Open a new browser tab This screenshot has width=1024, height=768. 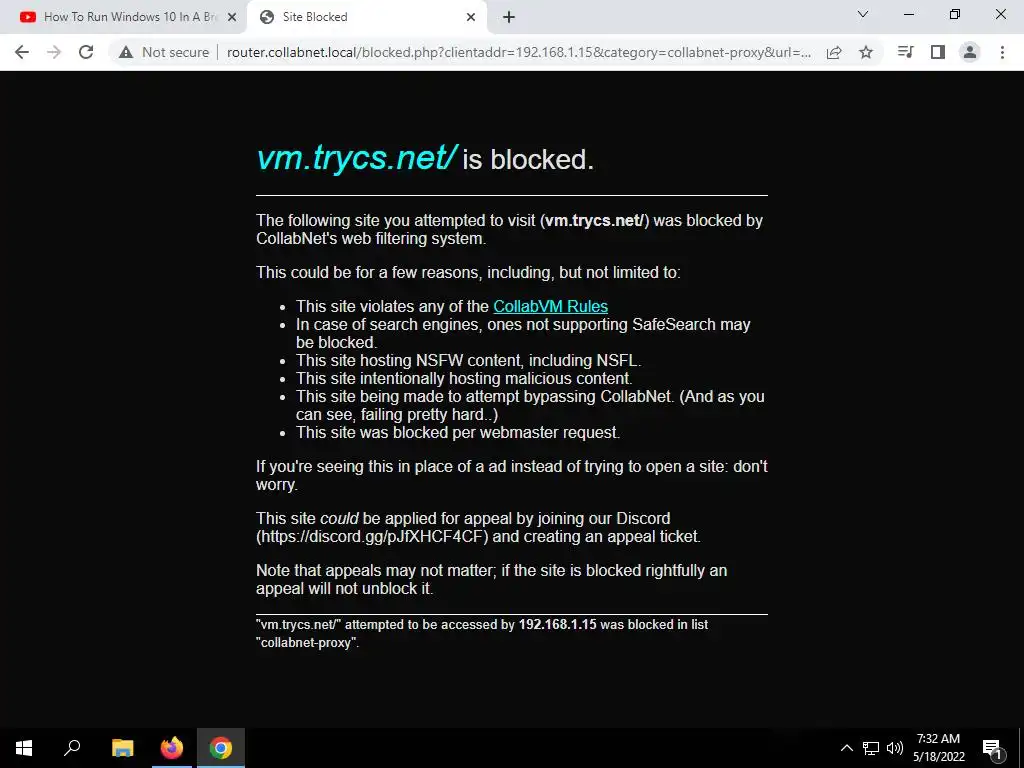click(509, 17)
